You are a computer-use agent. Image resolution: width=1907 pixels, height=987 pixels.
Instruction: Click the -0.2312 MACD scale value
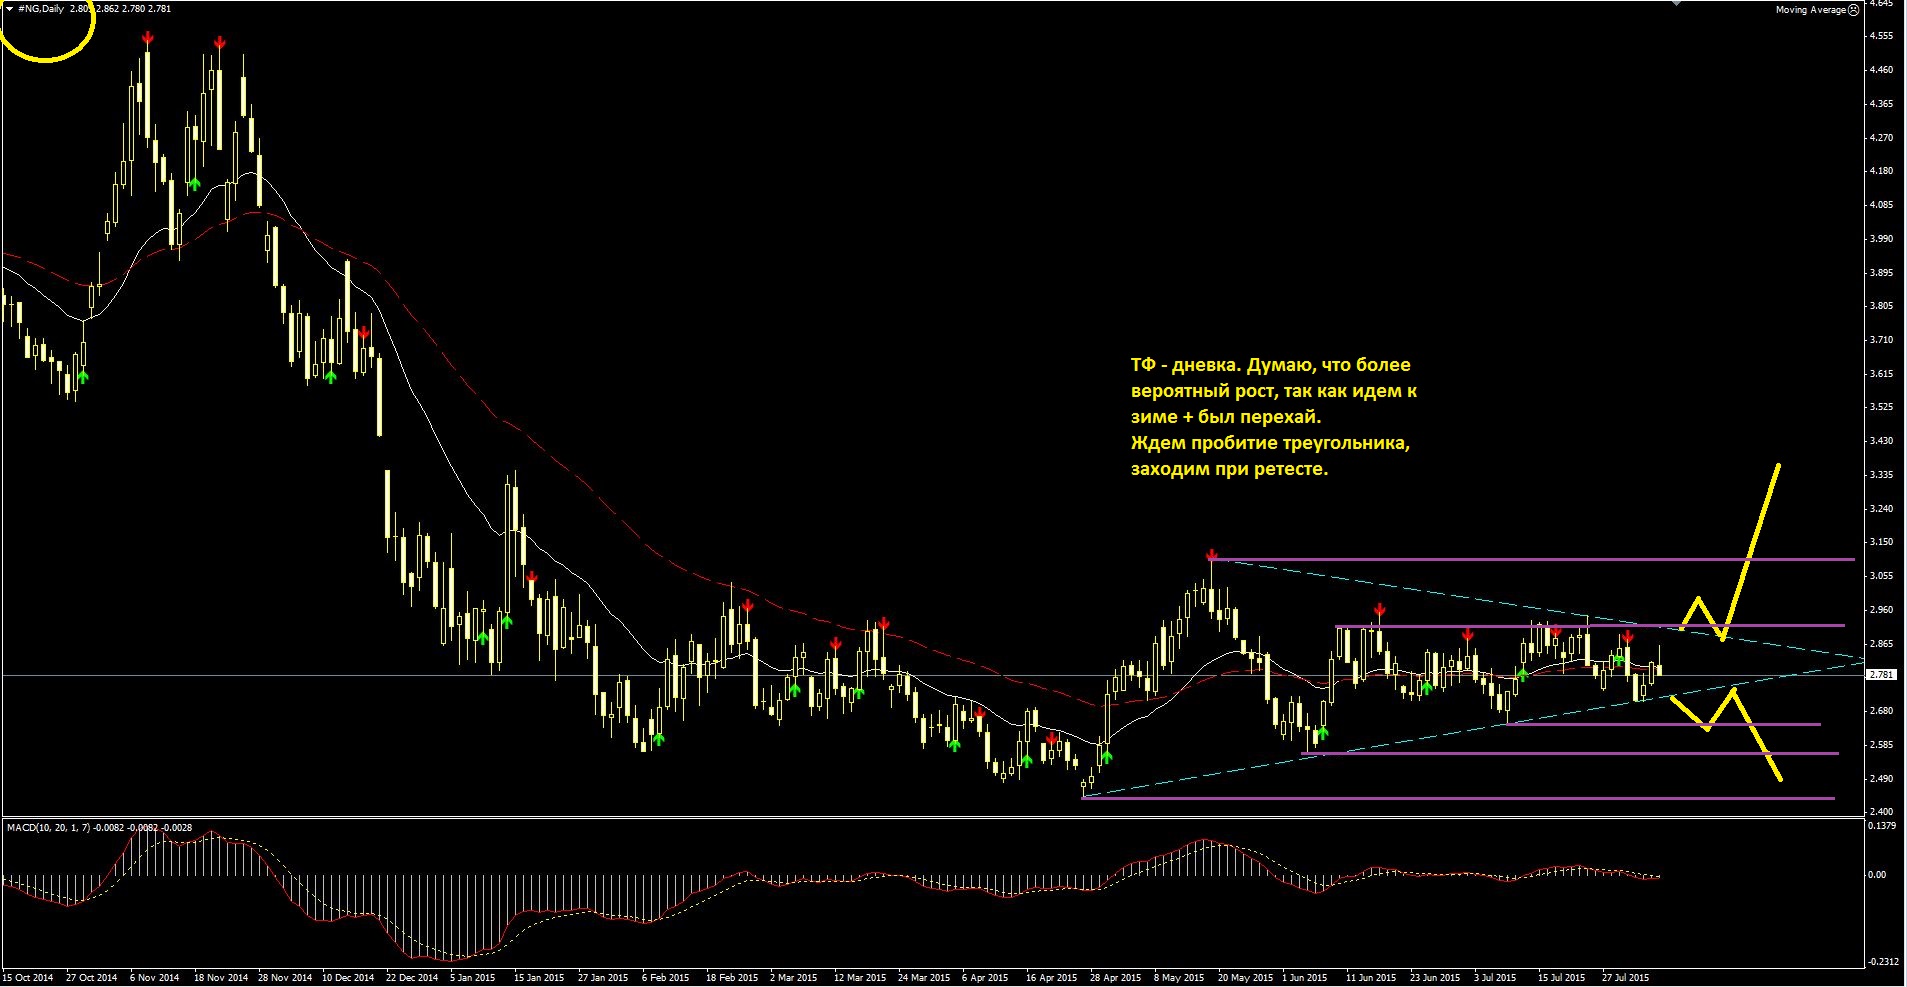point(1884,962)
